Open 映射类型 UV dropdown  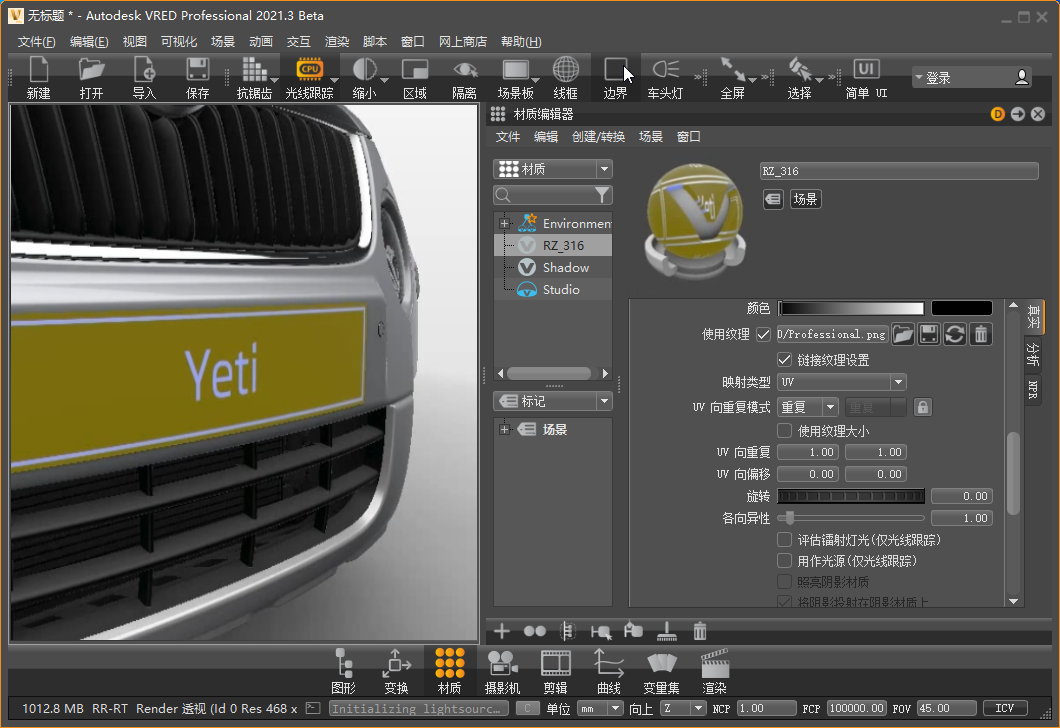coord(842,382)
